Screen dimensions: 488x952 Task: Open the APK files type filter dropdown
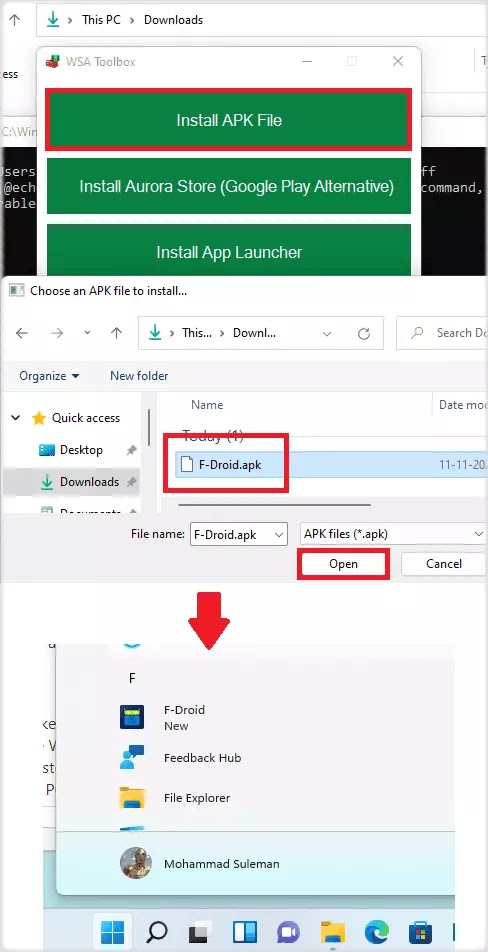tap(393, 534)
